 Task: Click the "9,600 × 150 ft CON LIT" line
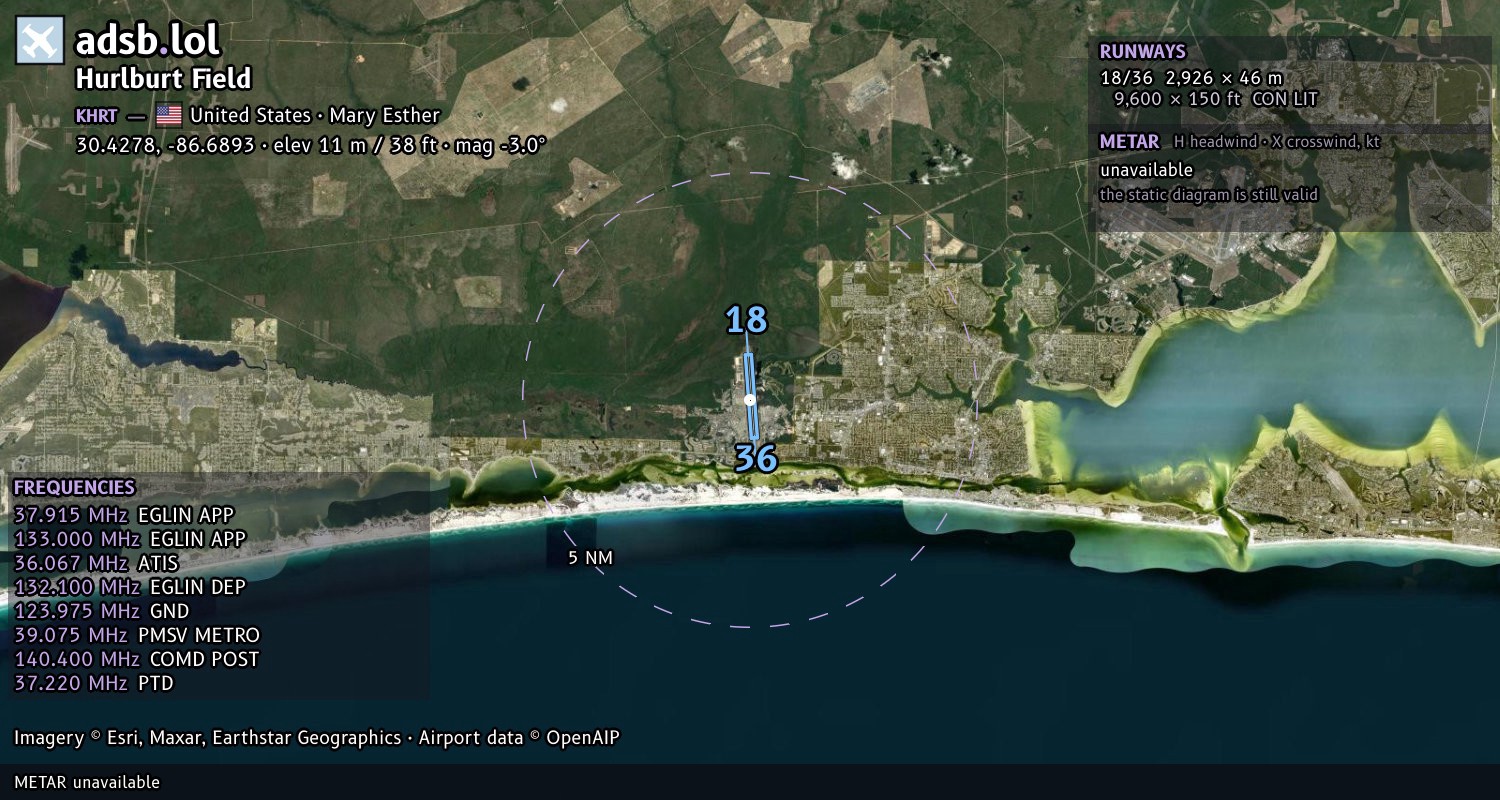pyautogui.click(x=1217, y=99)
